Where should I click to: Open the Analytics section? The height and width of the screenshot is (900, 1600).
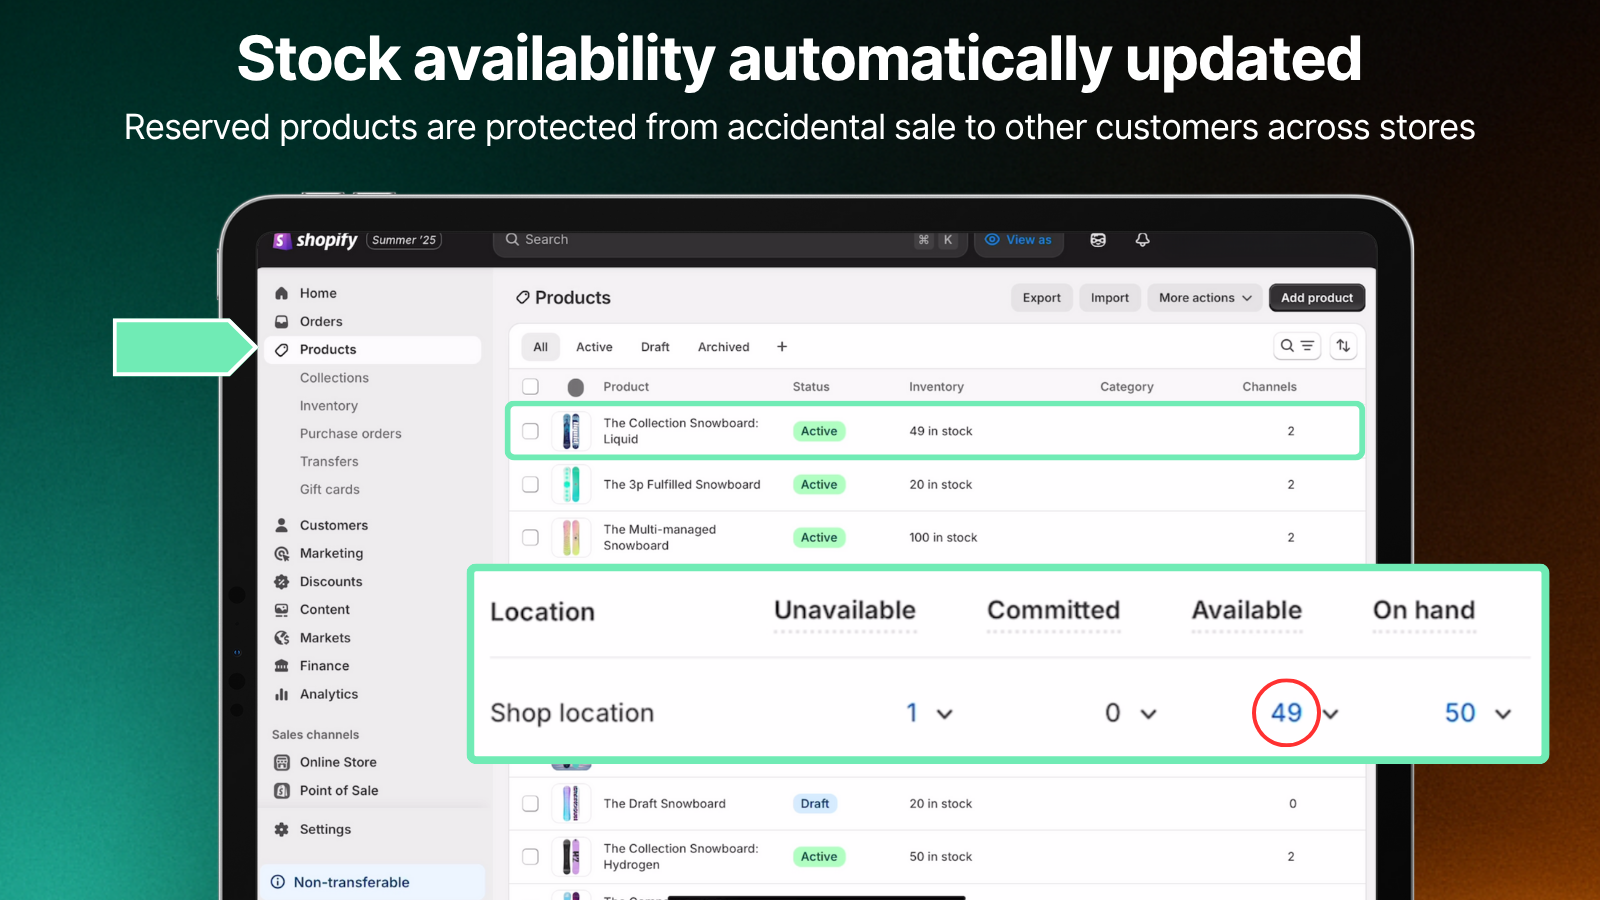tap(328, 694)
